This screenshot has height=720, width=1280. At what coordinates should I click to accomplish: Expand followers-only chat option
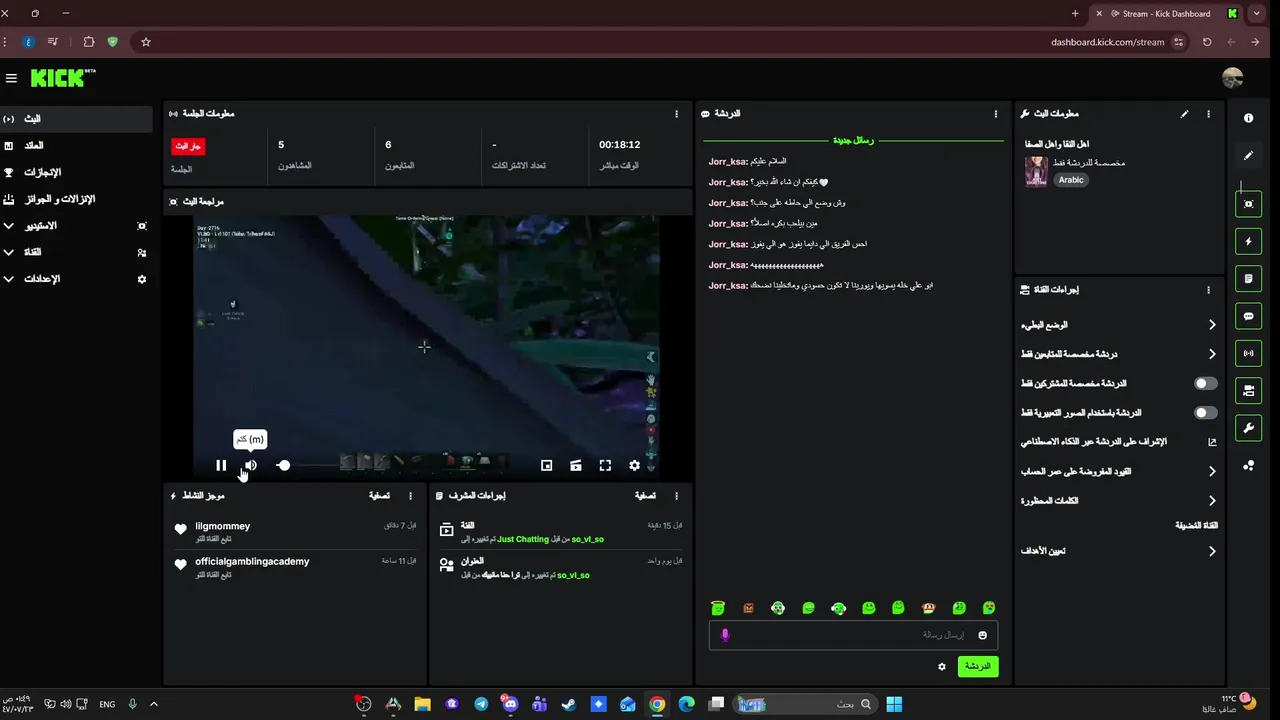1119,354
